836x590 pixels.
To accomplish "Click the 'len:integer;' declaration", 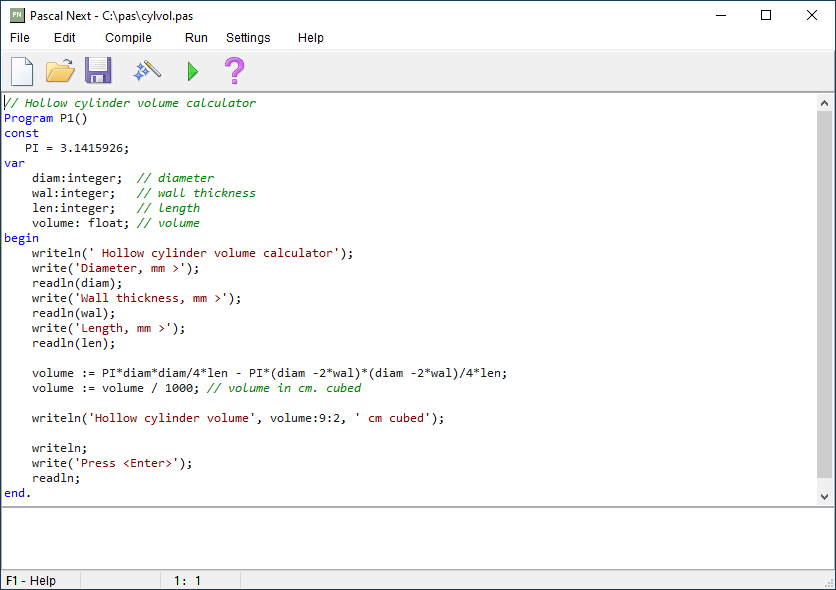I will pos(73,208).
